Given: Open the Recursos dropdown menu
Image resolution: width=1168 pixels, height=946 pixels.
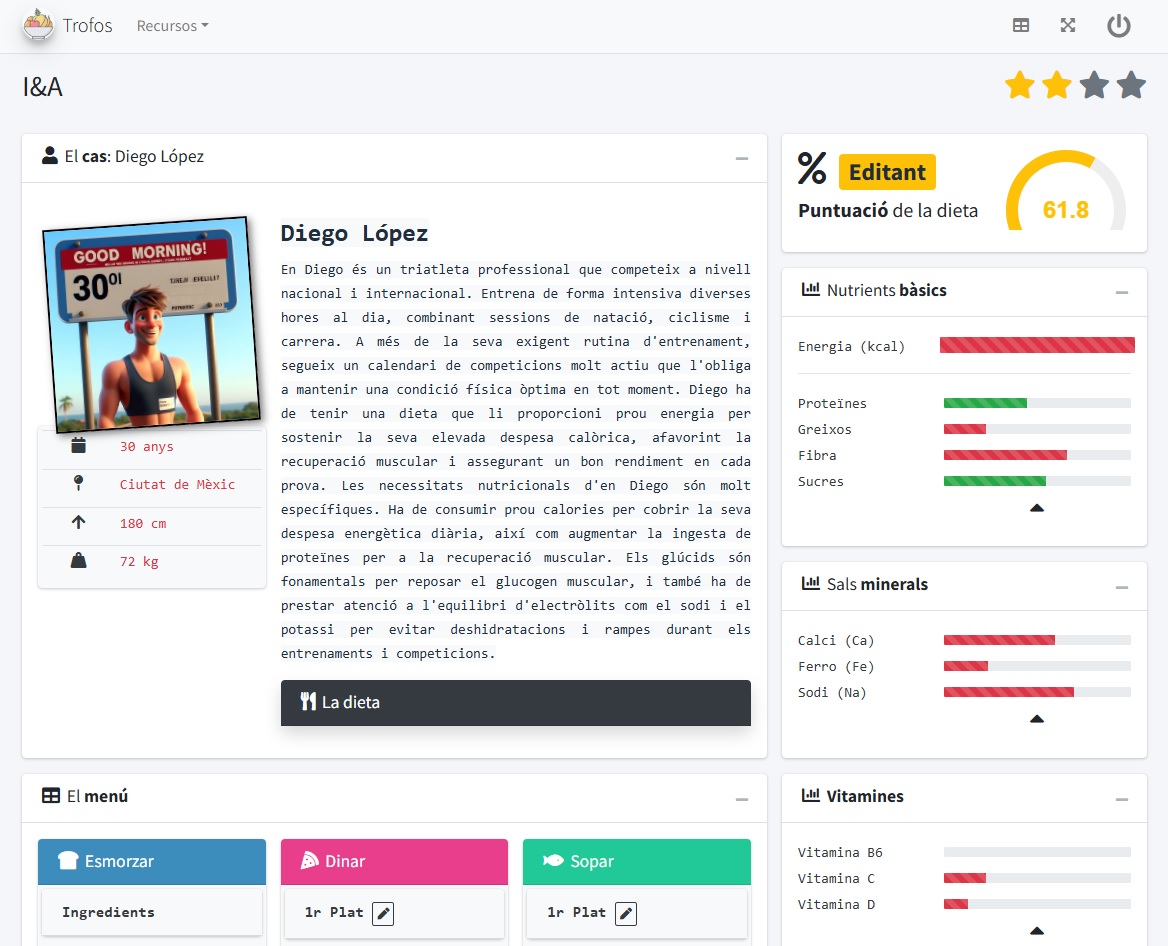Looking at the screenshot, I should [x=172, y=25].
